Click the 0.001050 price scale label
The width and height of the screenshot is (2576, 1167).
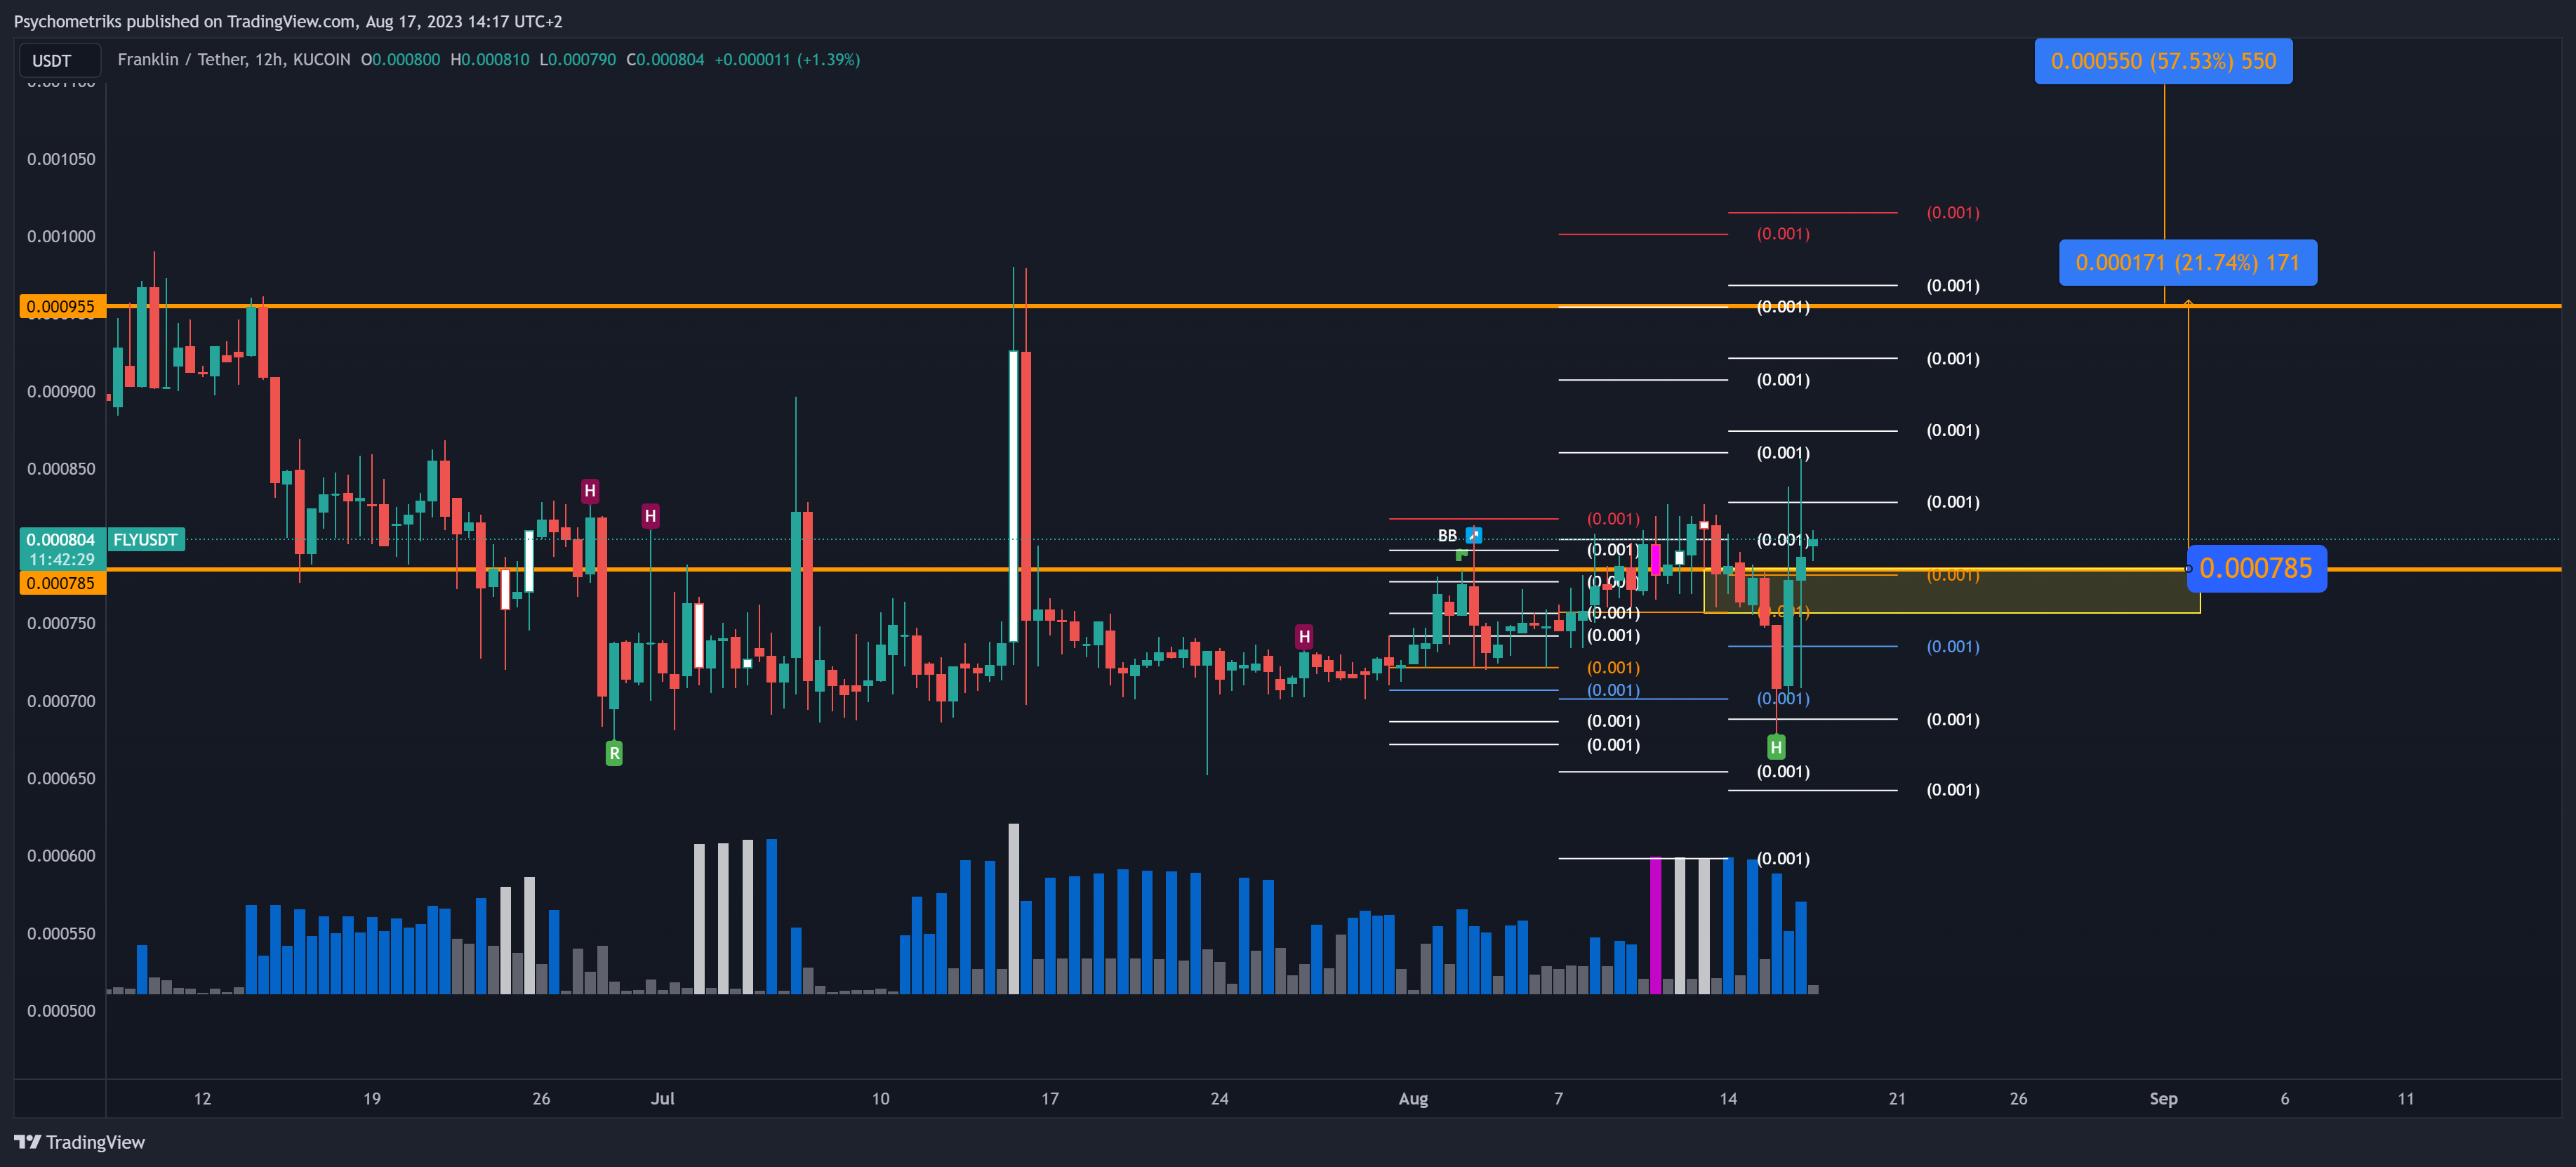coord(61,160)
